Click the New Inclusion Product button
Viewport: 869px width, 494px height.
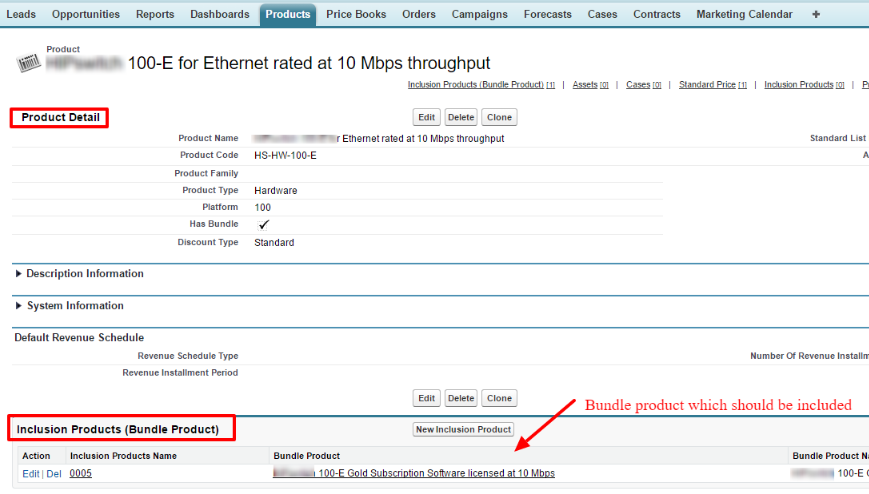463,429
